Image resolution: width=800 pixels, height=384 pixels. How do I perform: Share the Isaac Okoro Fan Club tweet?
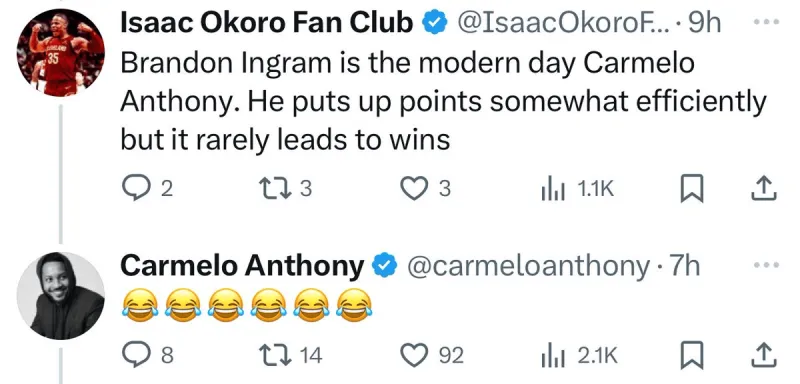coord(764,189)
